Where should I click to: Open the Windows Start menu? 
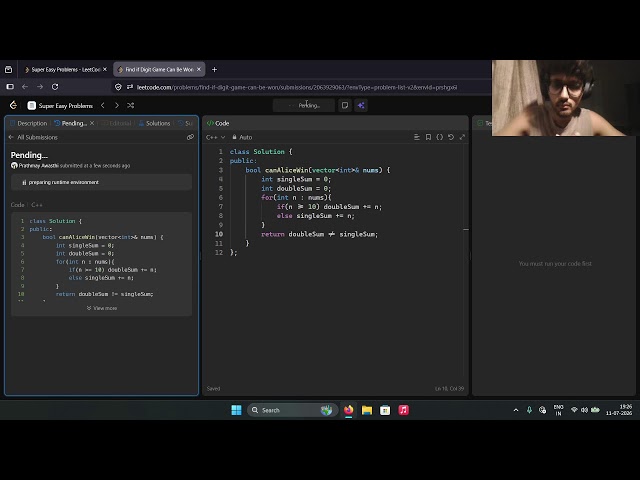pyautogui.click(x=236, y=410)
